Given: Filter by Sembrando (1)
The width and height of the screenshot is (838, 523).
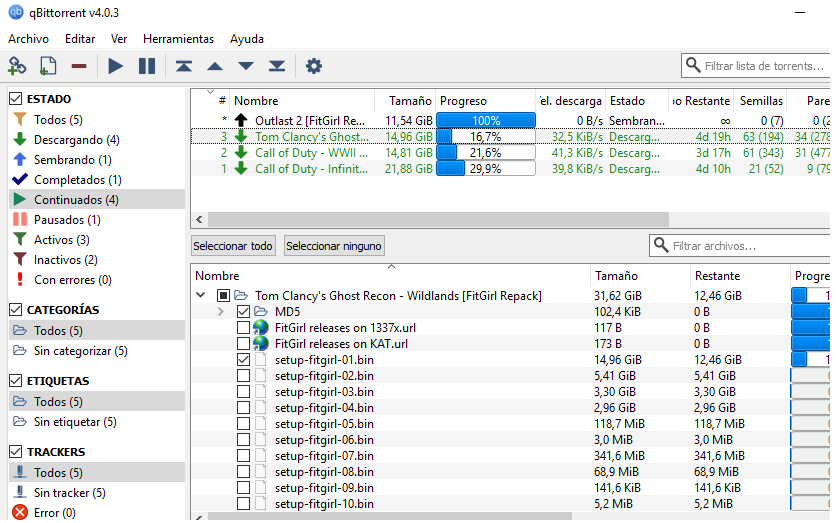Looking at the screenshot, I should (x=72, y=160).
